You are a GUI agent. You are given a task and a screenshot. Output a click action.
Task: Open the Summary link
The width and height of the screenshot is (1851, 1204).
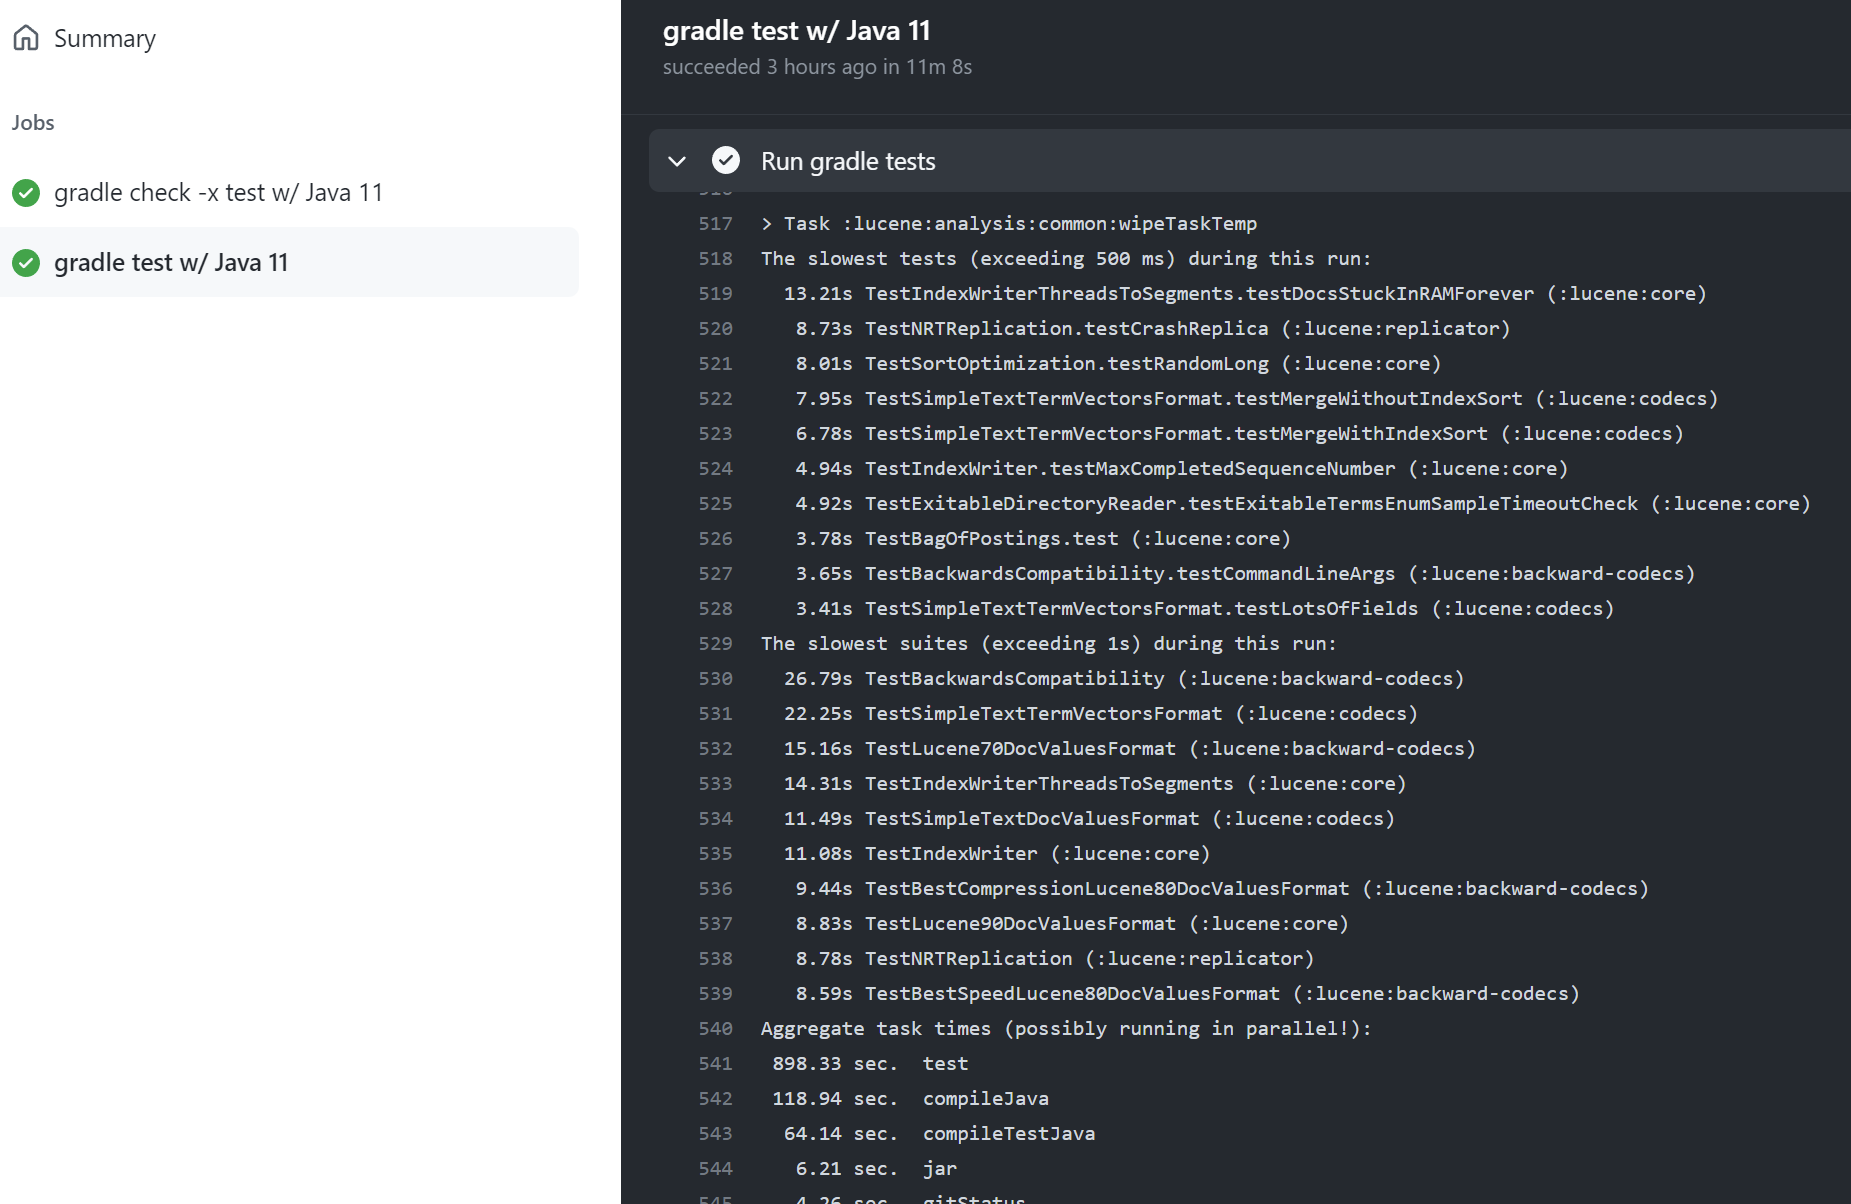(x=104, y=38)
